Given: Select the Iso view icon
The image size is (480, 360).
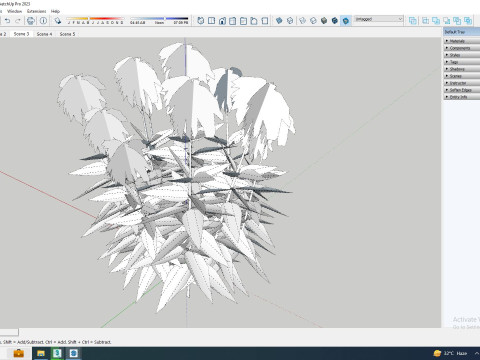Looking at the screenshot, I should 200,21.
